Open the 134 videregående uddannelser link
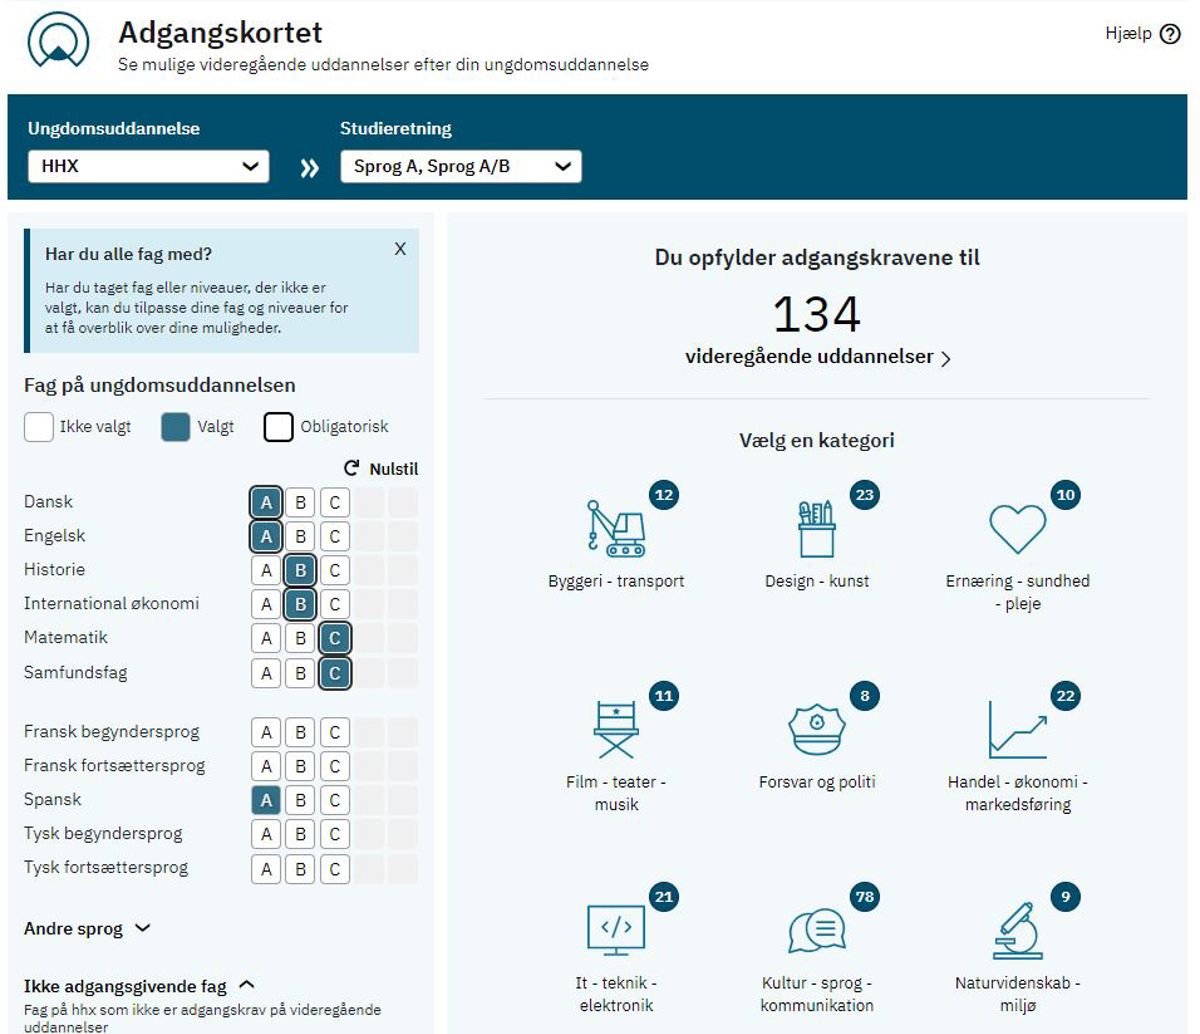1200x1034 pixels. (816, 357)
